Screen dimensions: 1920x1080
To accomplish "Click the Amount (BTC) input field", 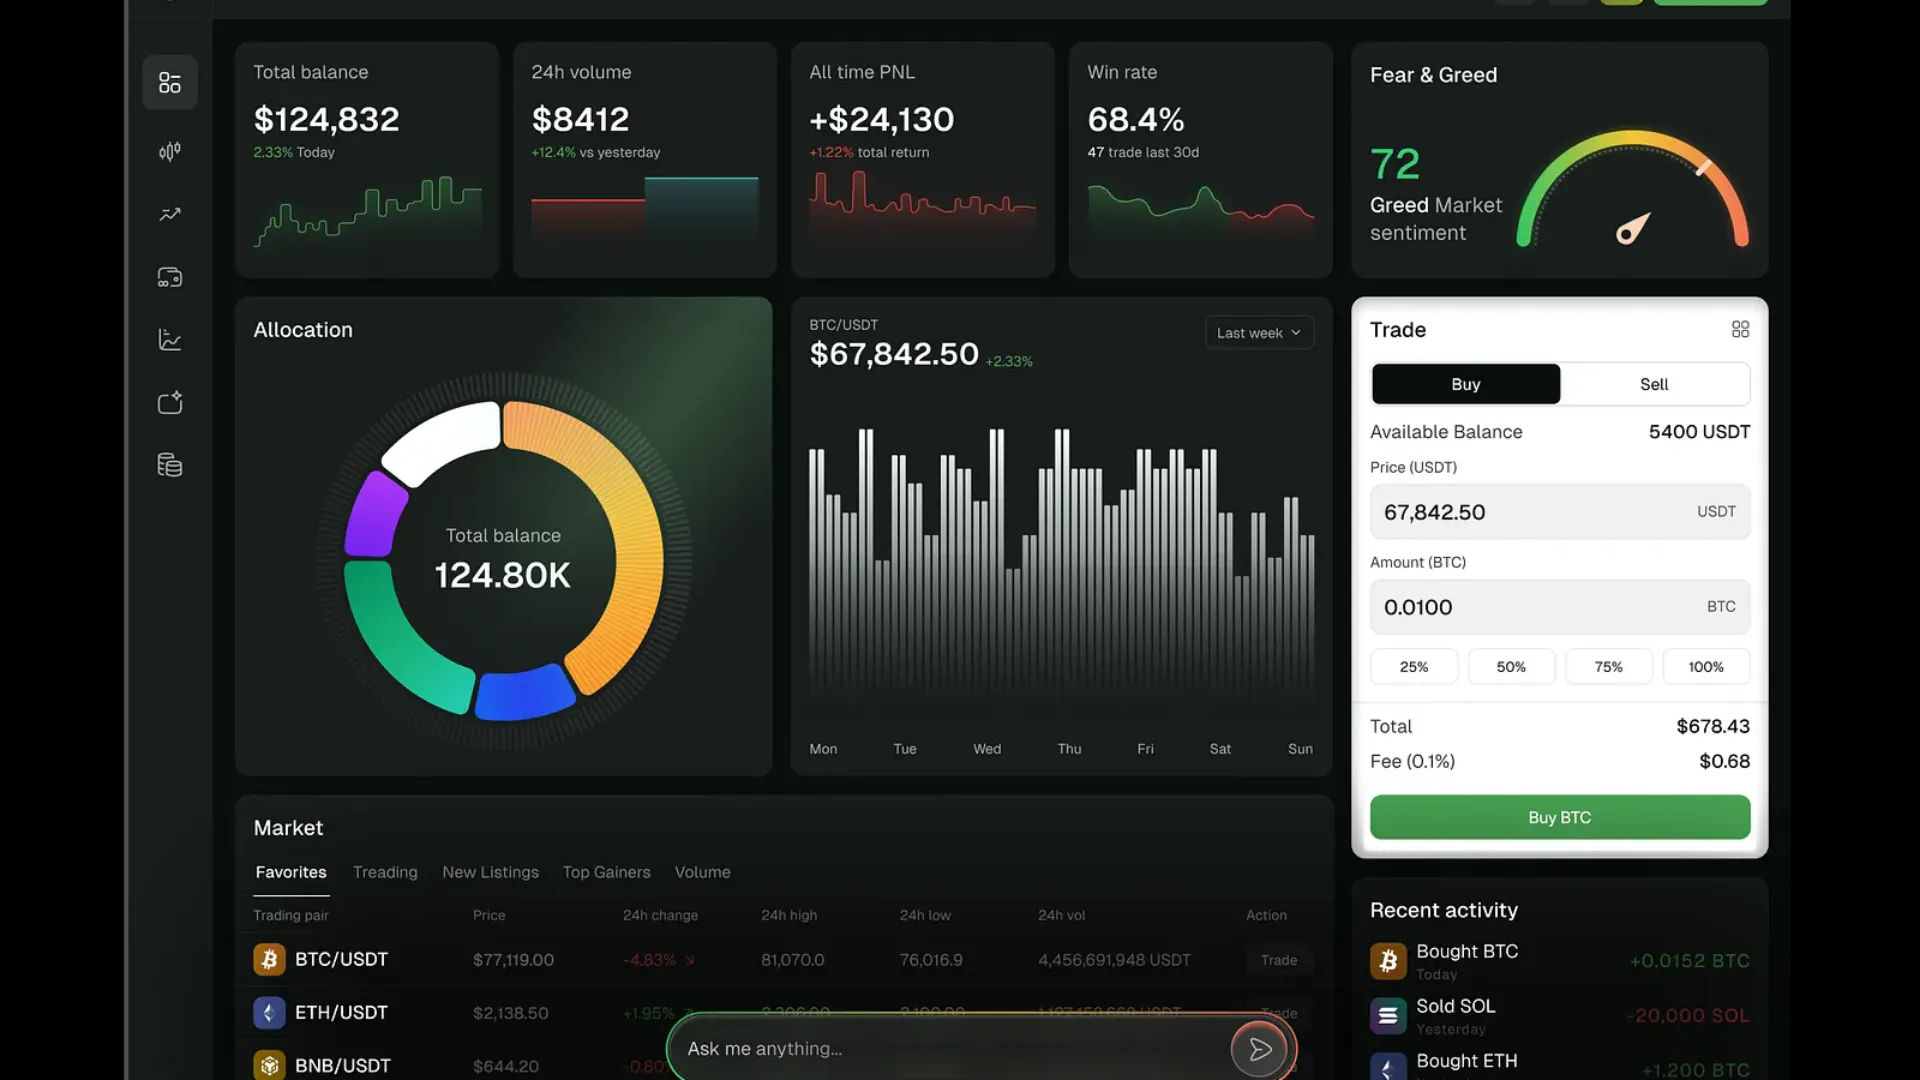I will (x=1560, y=607).
